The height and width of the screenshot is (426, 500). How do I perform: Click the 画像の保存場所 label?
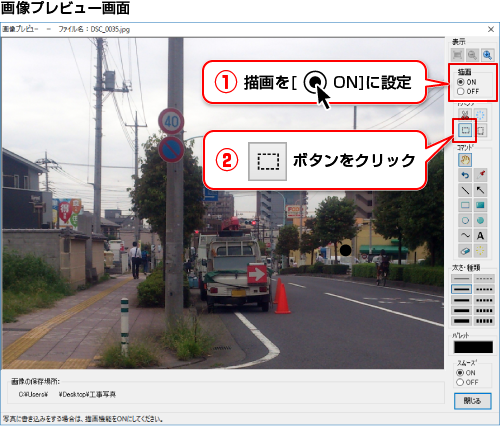click(36, 381)
